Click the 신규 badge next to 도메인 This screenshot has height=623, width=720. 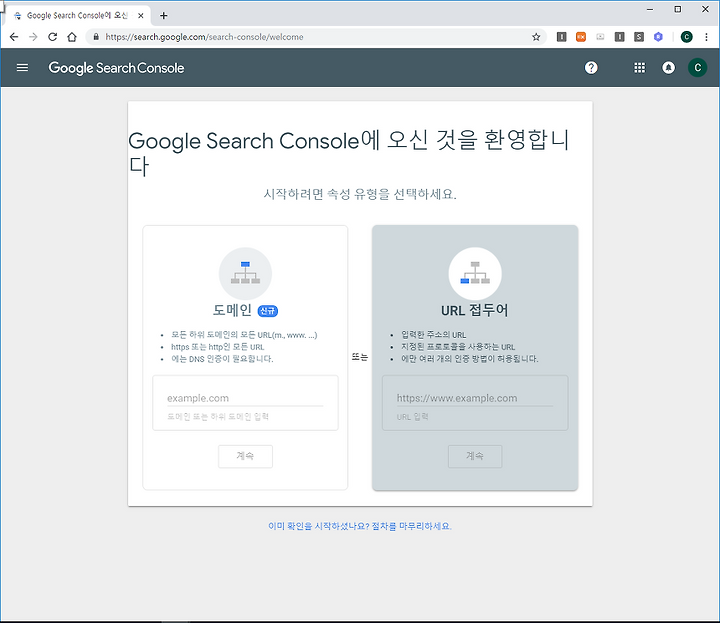coord(268,311)
